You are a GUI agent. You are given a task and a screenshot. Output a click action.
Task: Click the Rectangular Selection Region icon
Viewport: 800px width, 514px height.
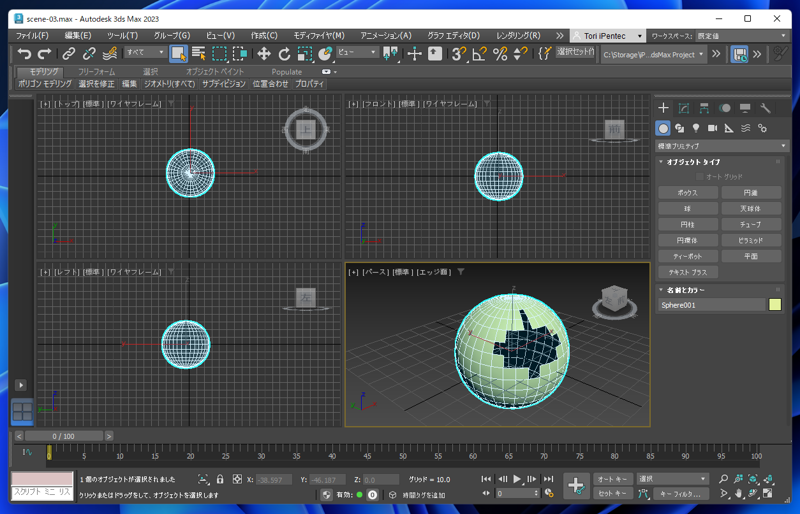pyautogui.click(x=219, y=53)
